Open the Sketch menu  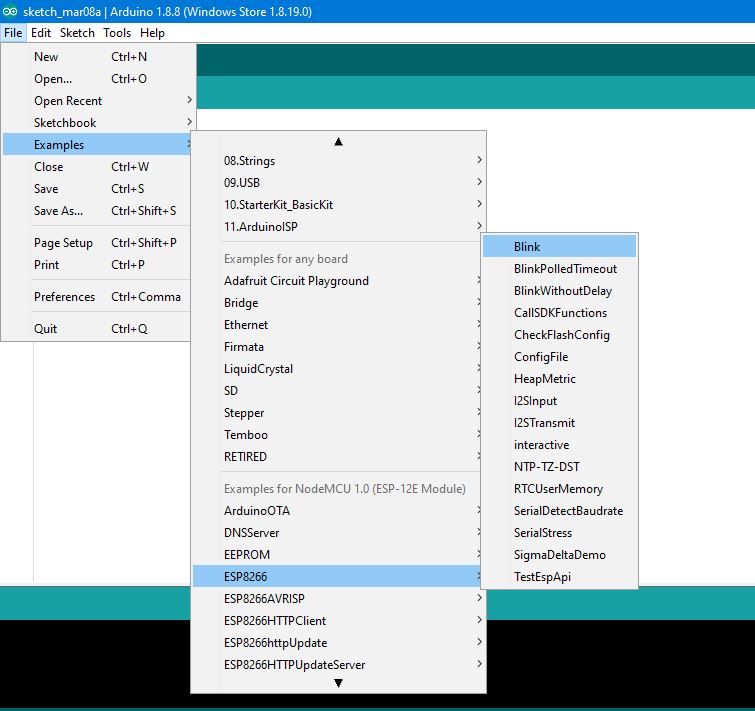[x=77, y=33]
